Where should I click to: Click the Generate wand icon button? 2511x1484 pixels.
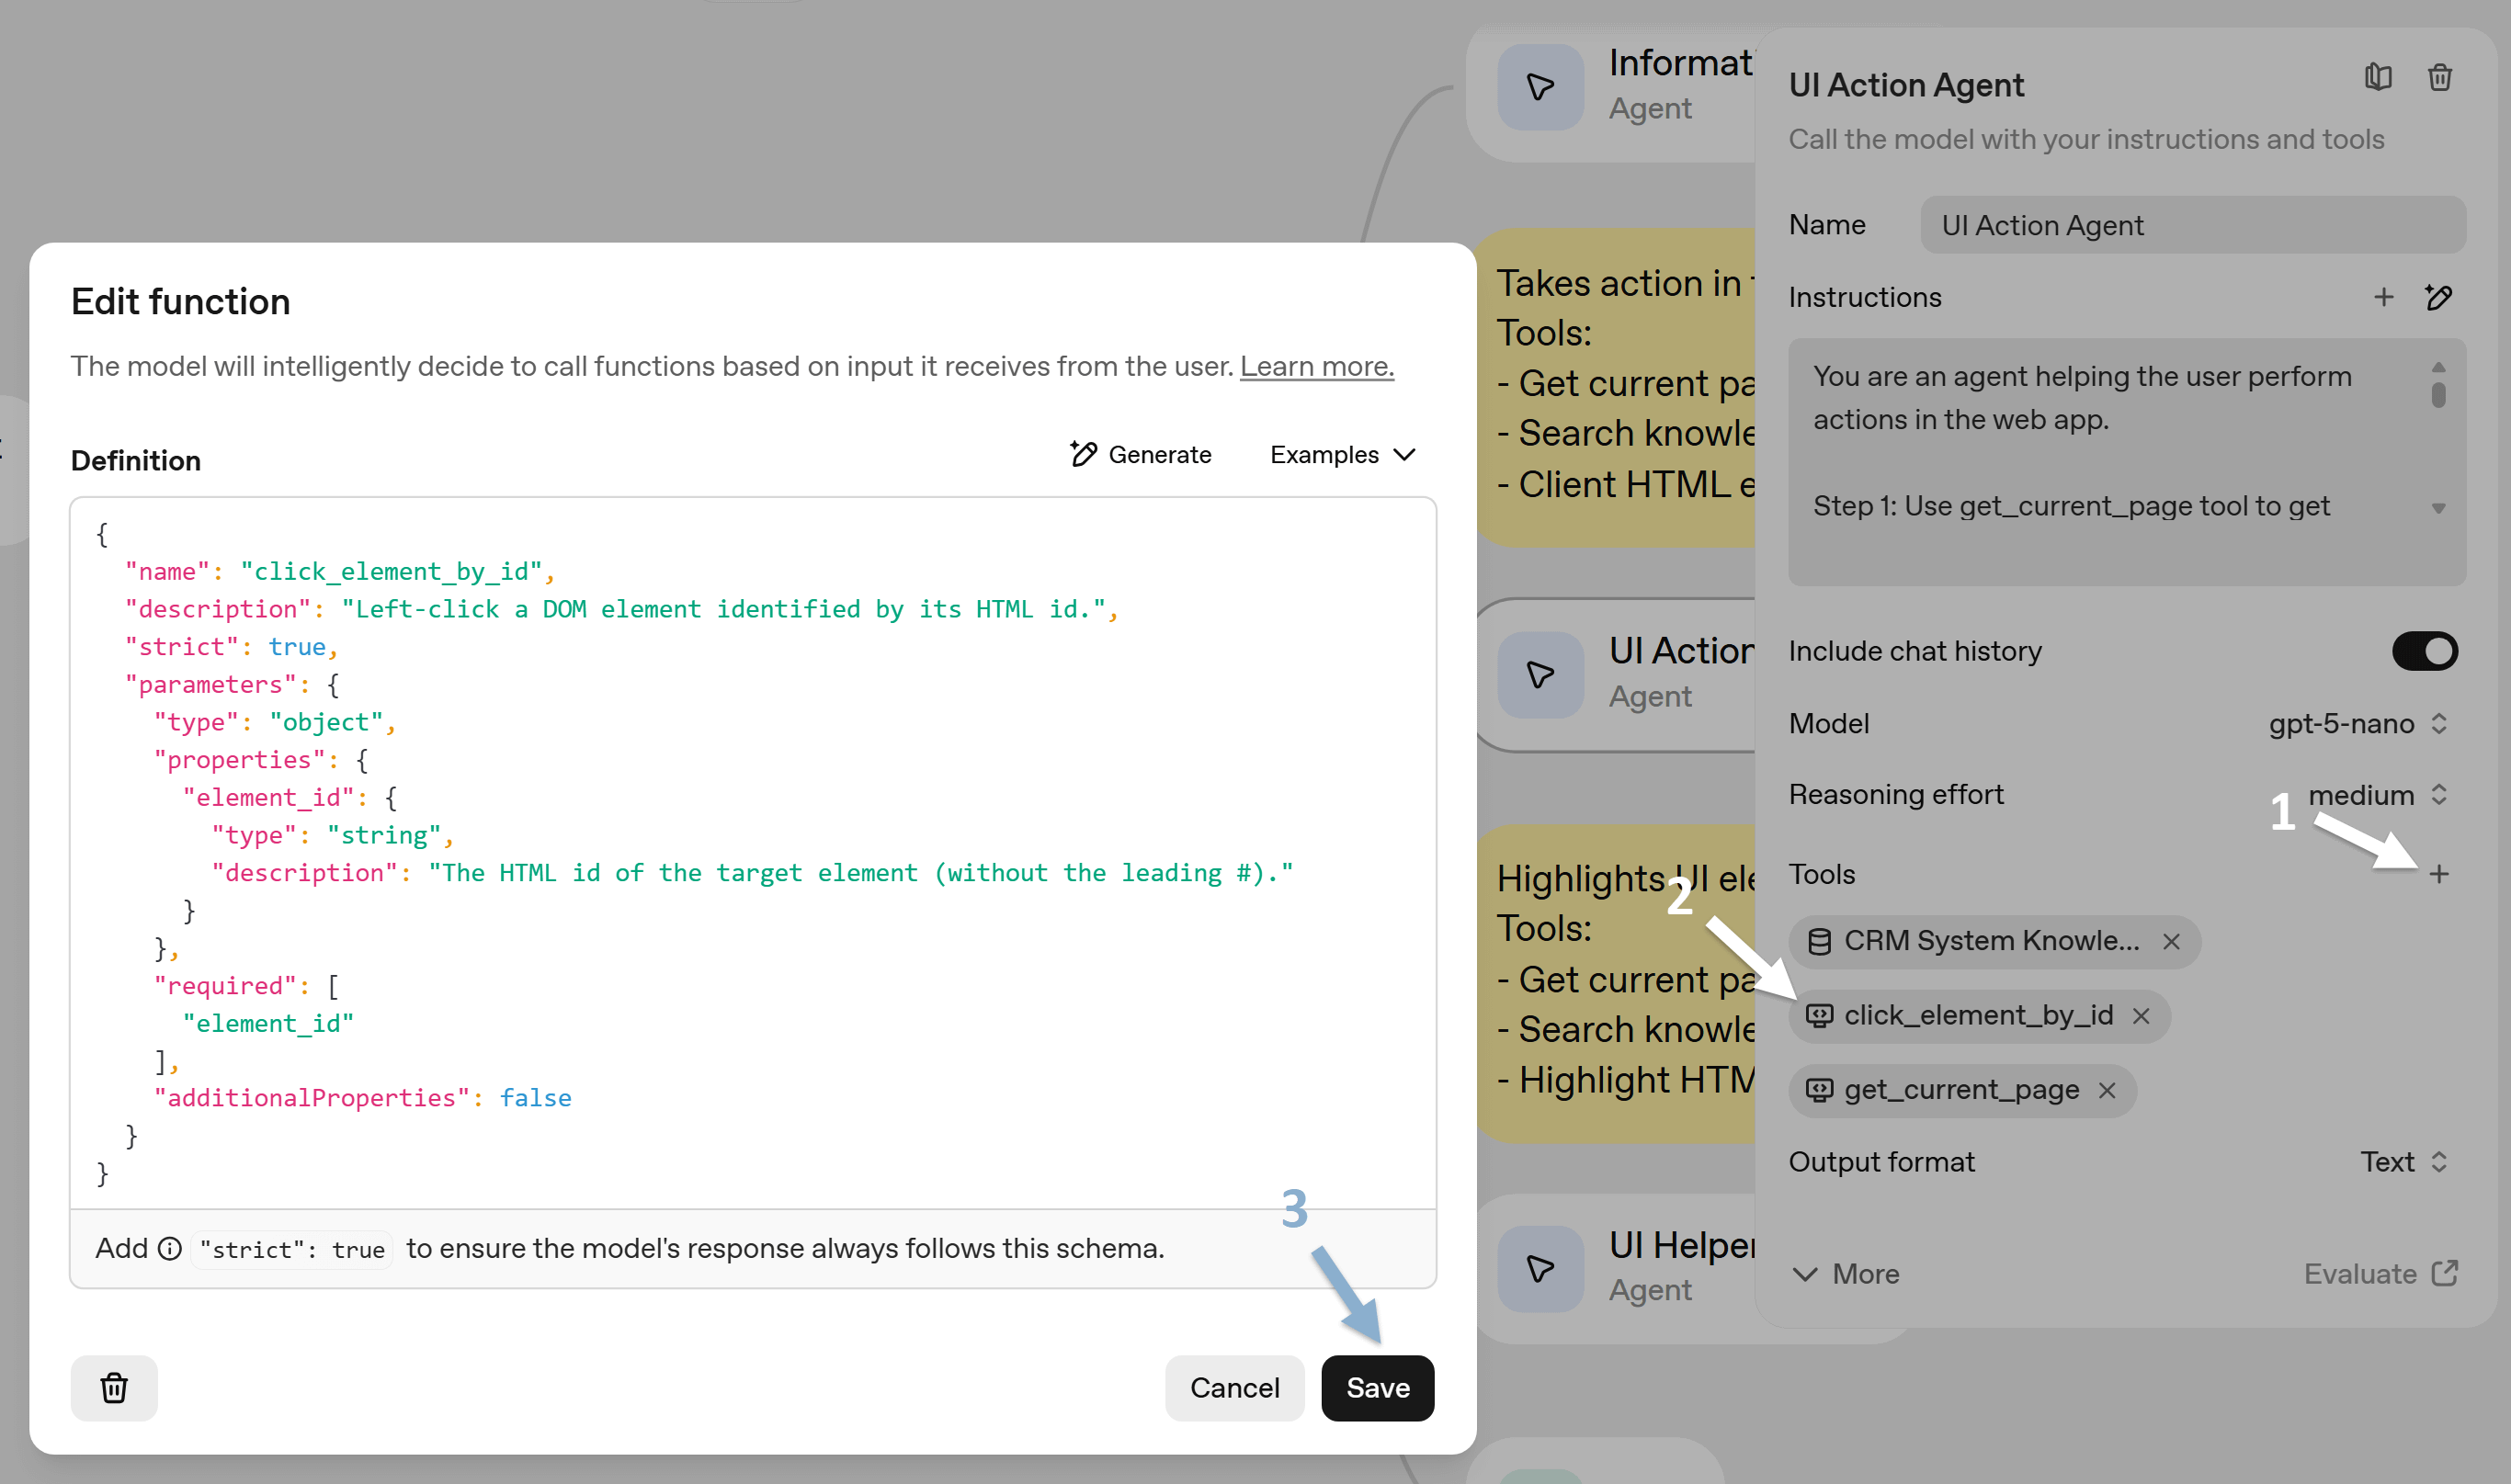[1140, 455]
